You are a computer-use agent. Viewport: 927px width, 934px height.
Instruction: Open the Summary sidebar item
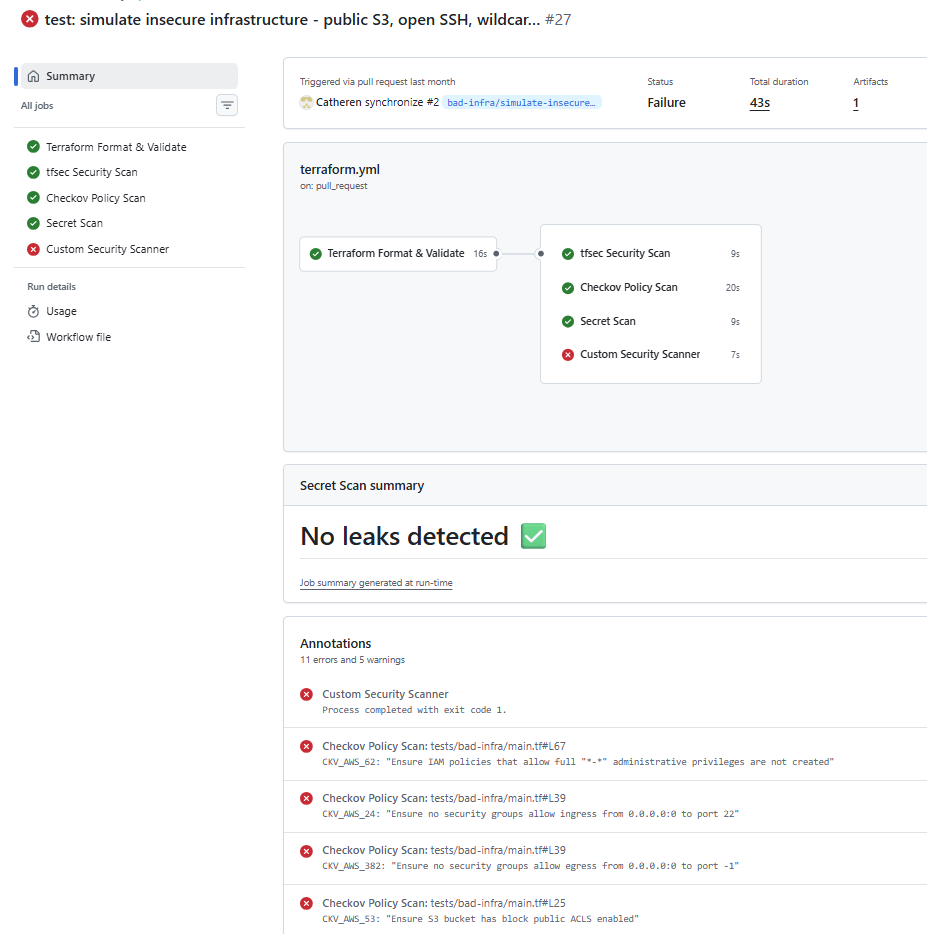[x=129, y=76]
